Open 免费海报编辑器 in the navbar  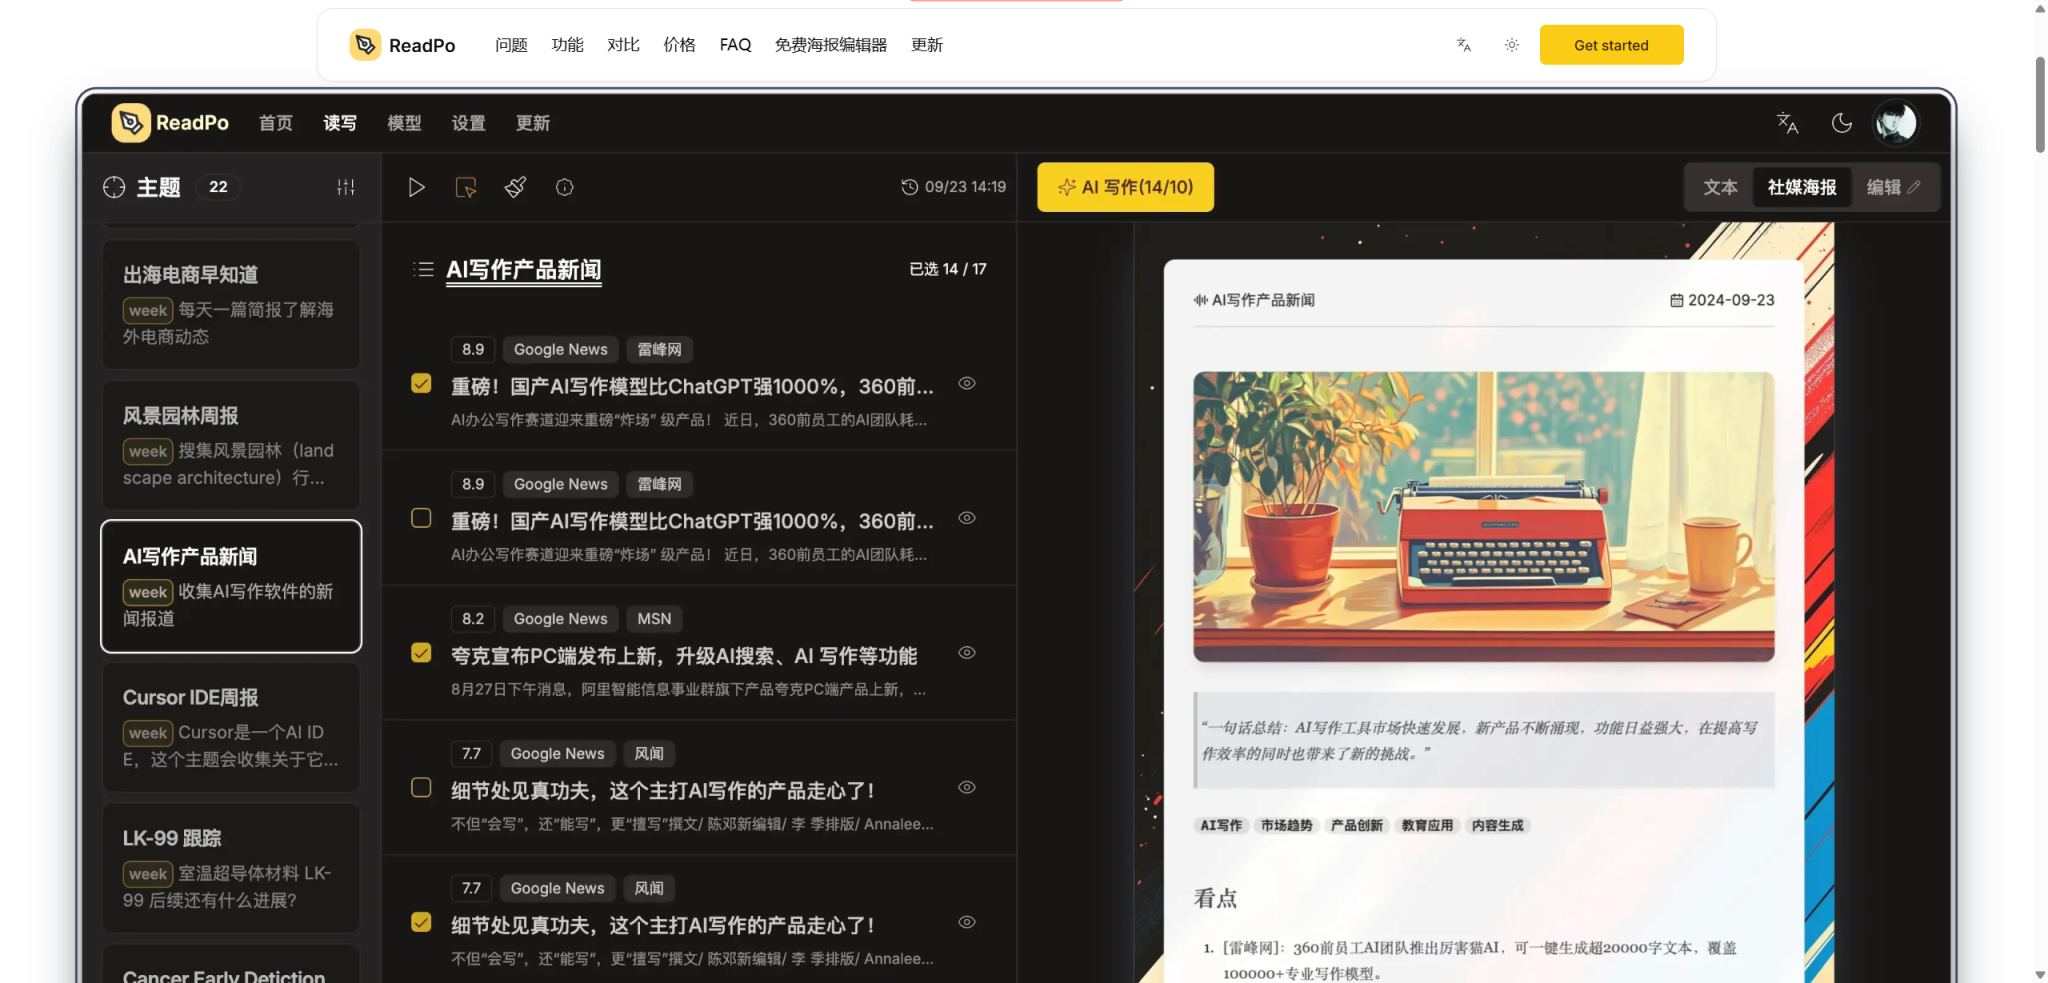tap(831, 45)
